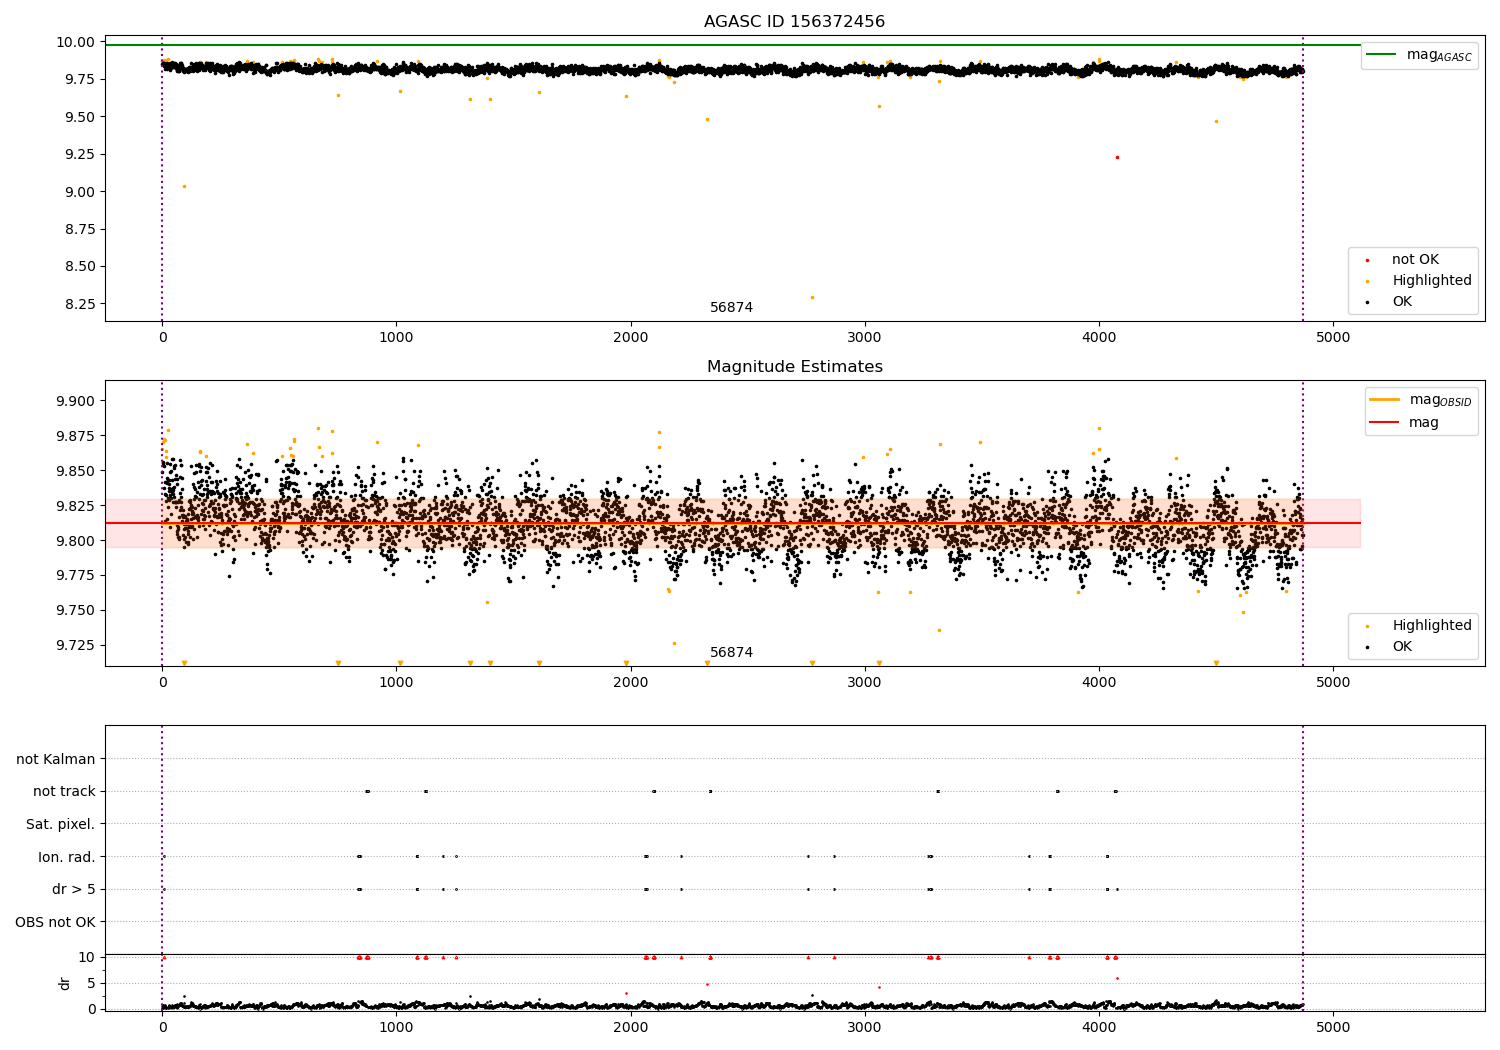This screenshot has width=1500, height=1050.
Task: Click 'OK' legend entry in Magnitude Estimates plot
Action: pos(1390,647)
